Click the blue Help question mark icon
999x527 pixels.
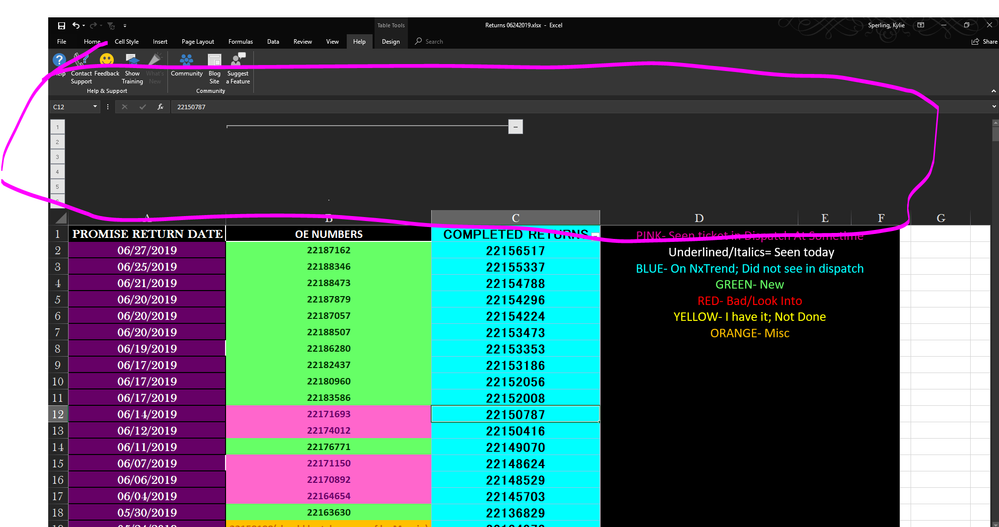tap(59, 61)
